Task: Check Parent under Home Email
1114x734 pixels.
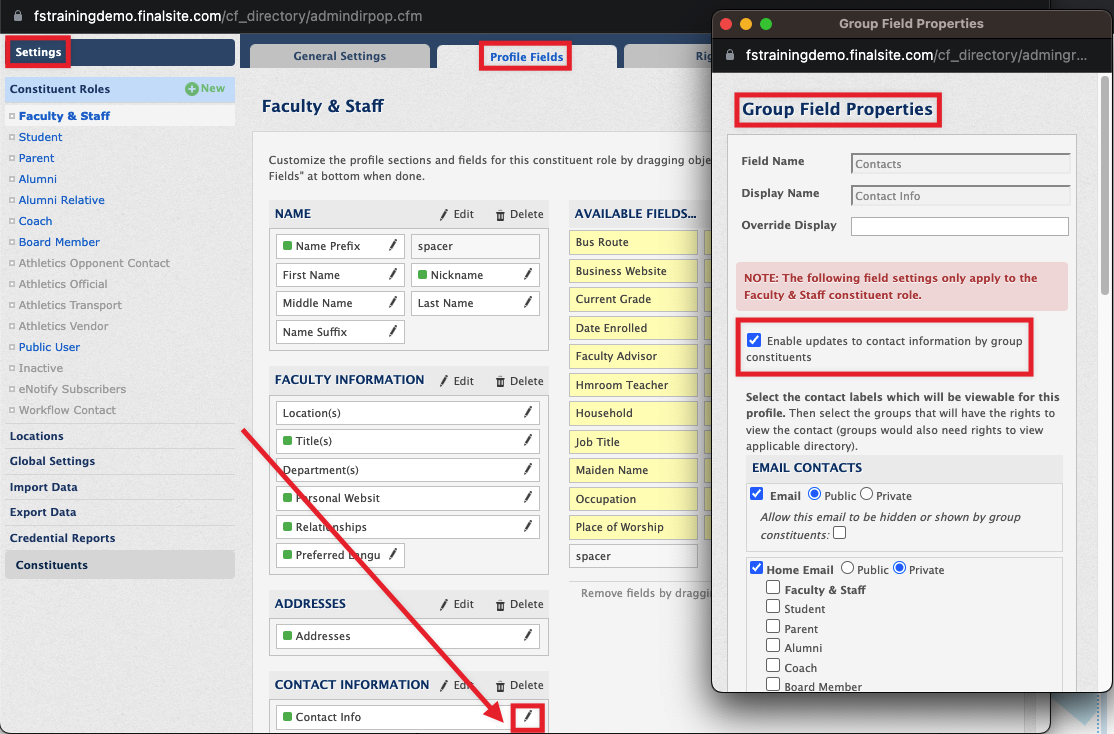Action: (x=773, y=627)
